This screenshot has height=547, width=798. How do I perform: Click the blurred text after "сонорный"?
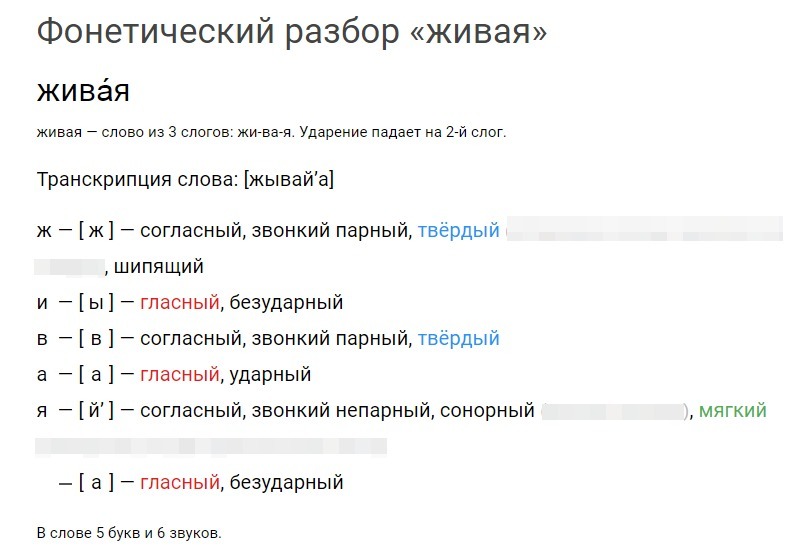tap(614, 411)
